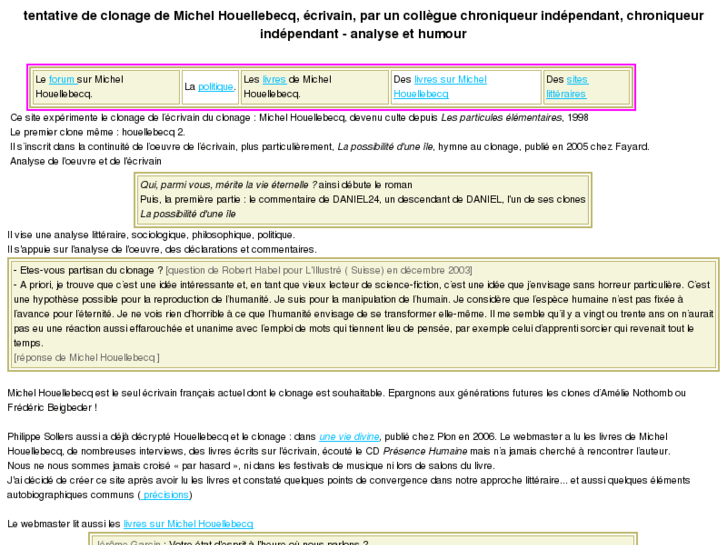Click the italic 'Présence Humaine' CD title
727x545 pixels.
pyautogui.click(x=425, y=451)
